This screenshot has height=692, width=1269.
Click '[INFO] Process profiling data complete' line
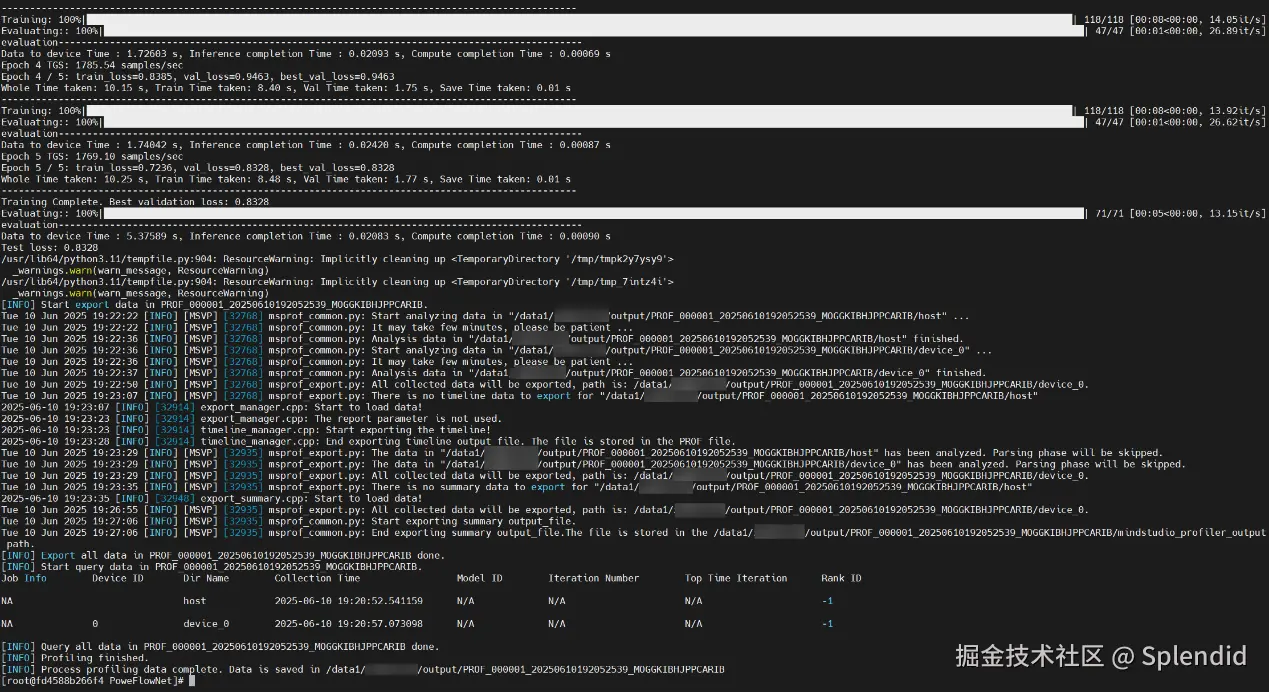coord(363,669)
